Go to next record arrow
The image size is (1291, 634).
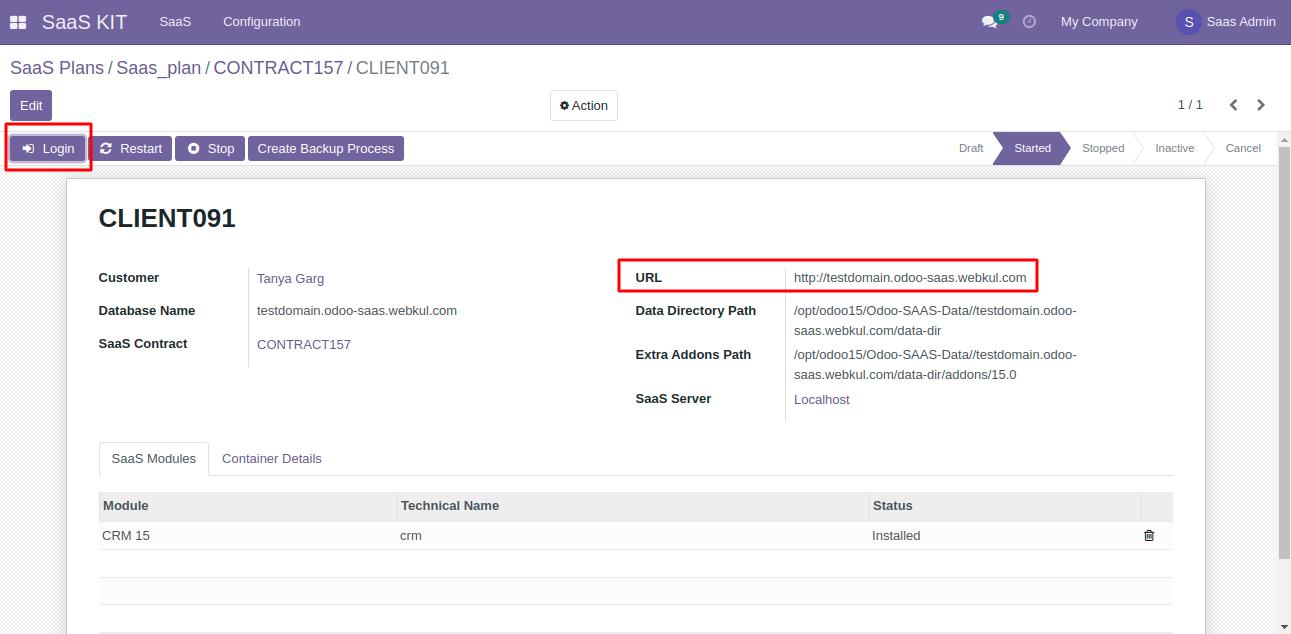(1261, 105)
